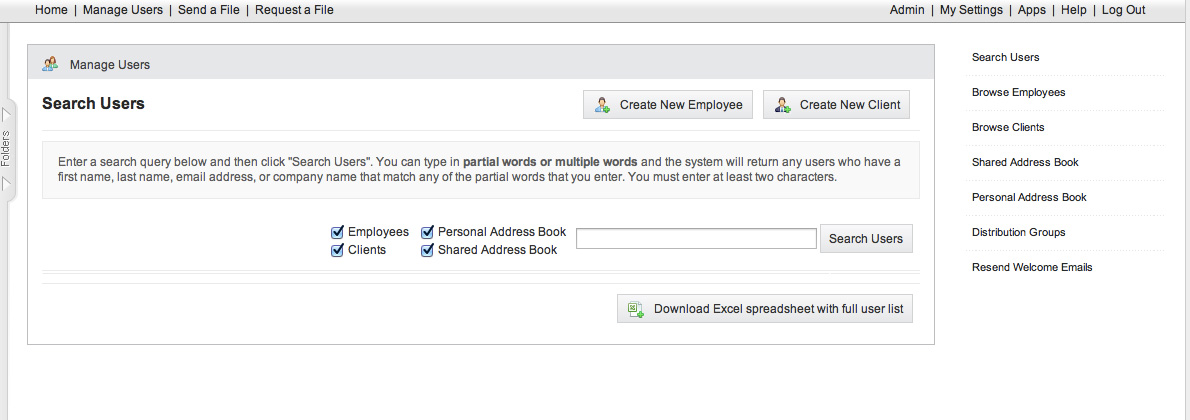Click the Excel spreadsheet download icon
Screen dimensions: 1190x420
(x=635, y=309)
